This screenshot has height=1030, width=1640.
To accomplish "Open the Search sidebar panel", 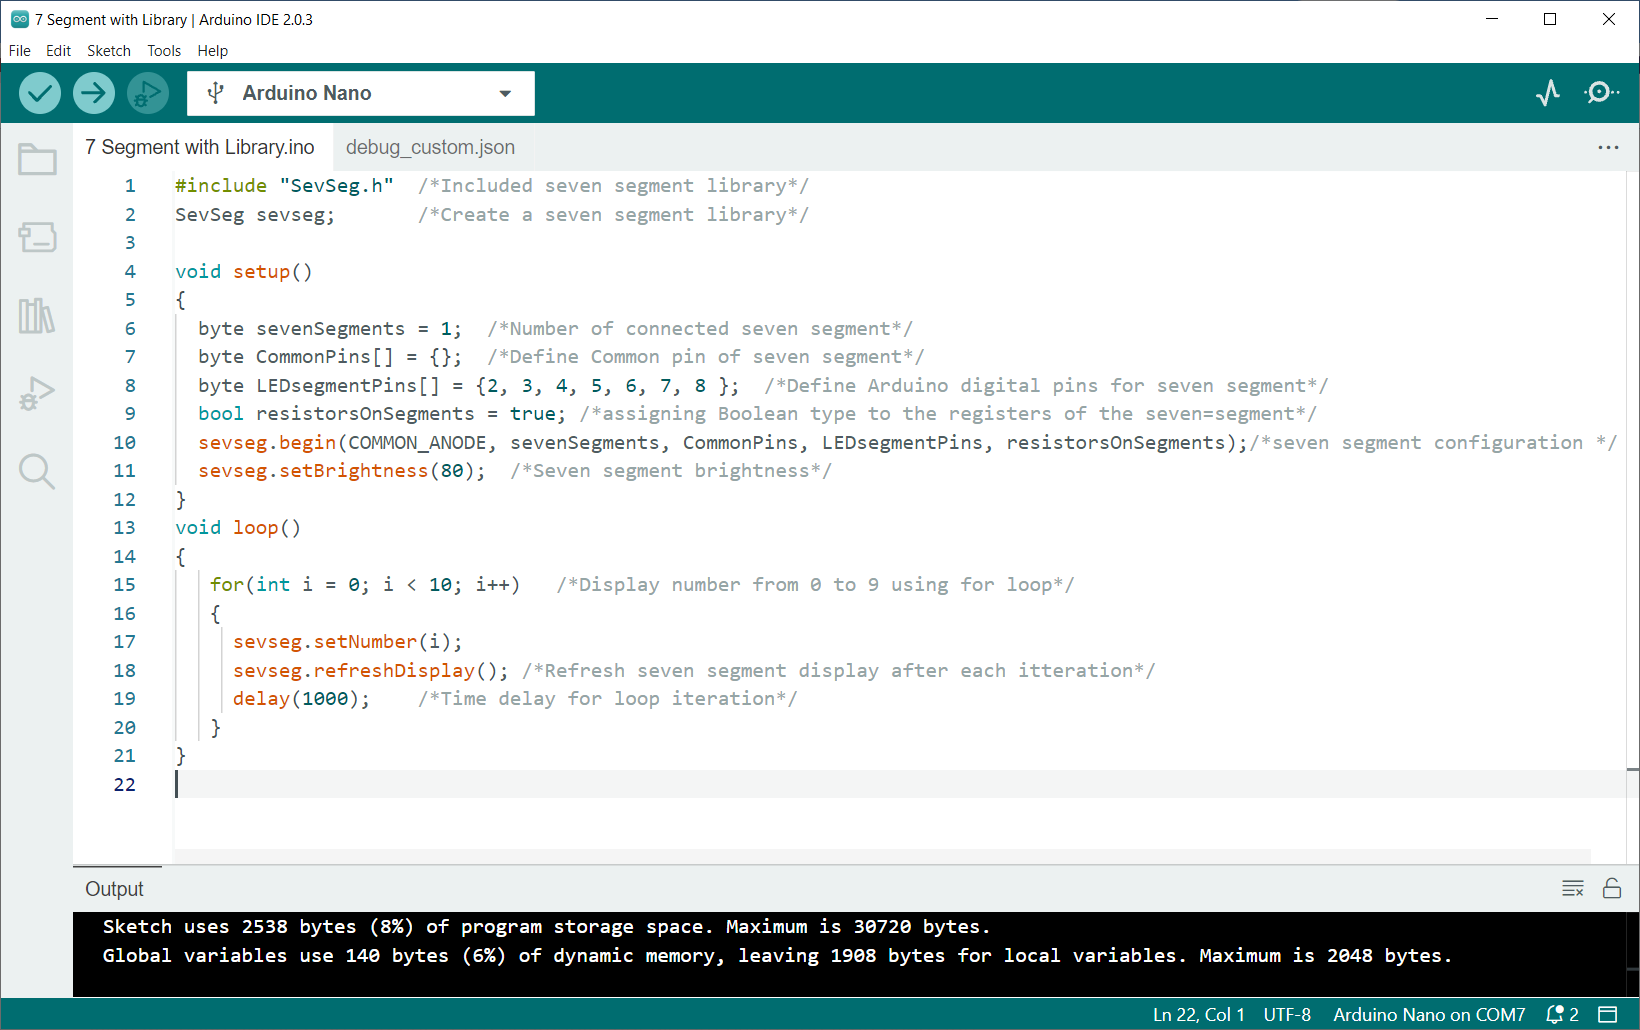I will pyautogui.click(x=37, y=471).
